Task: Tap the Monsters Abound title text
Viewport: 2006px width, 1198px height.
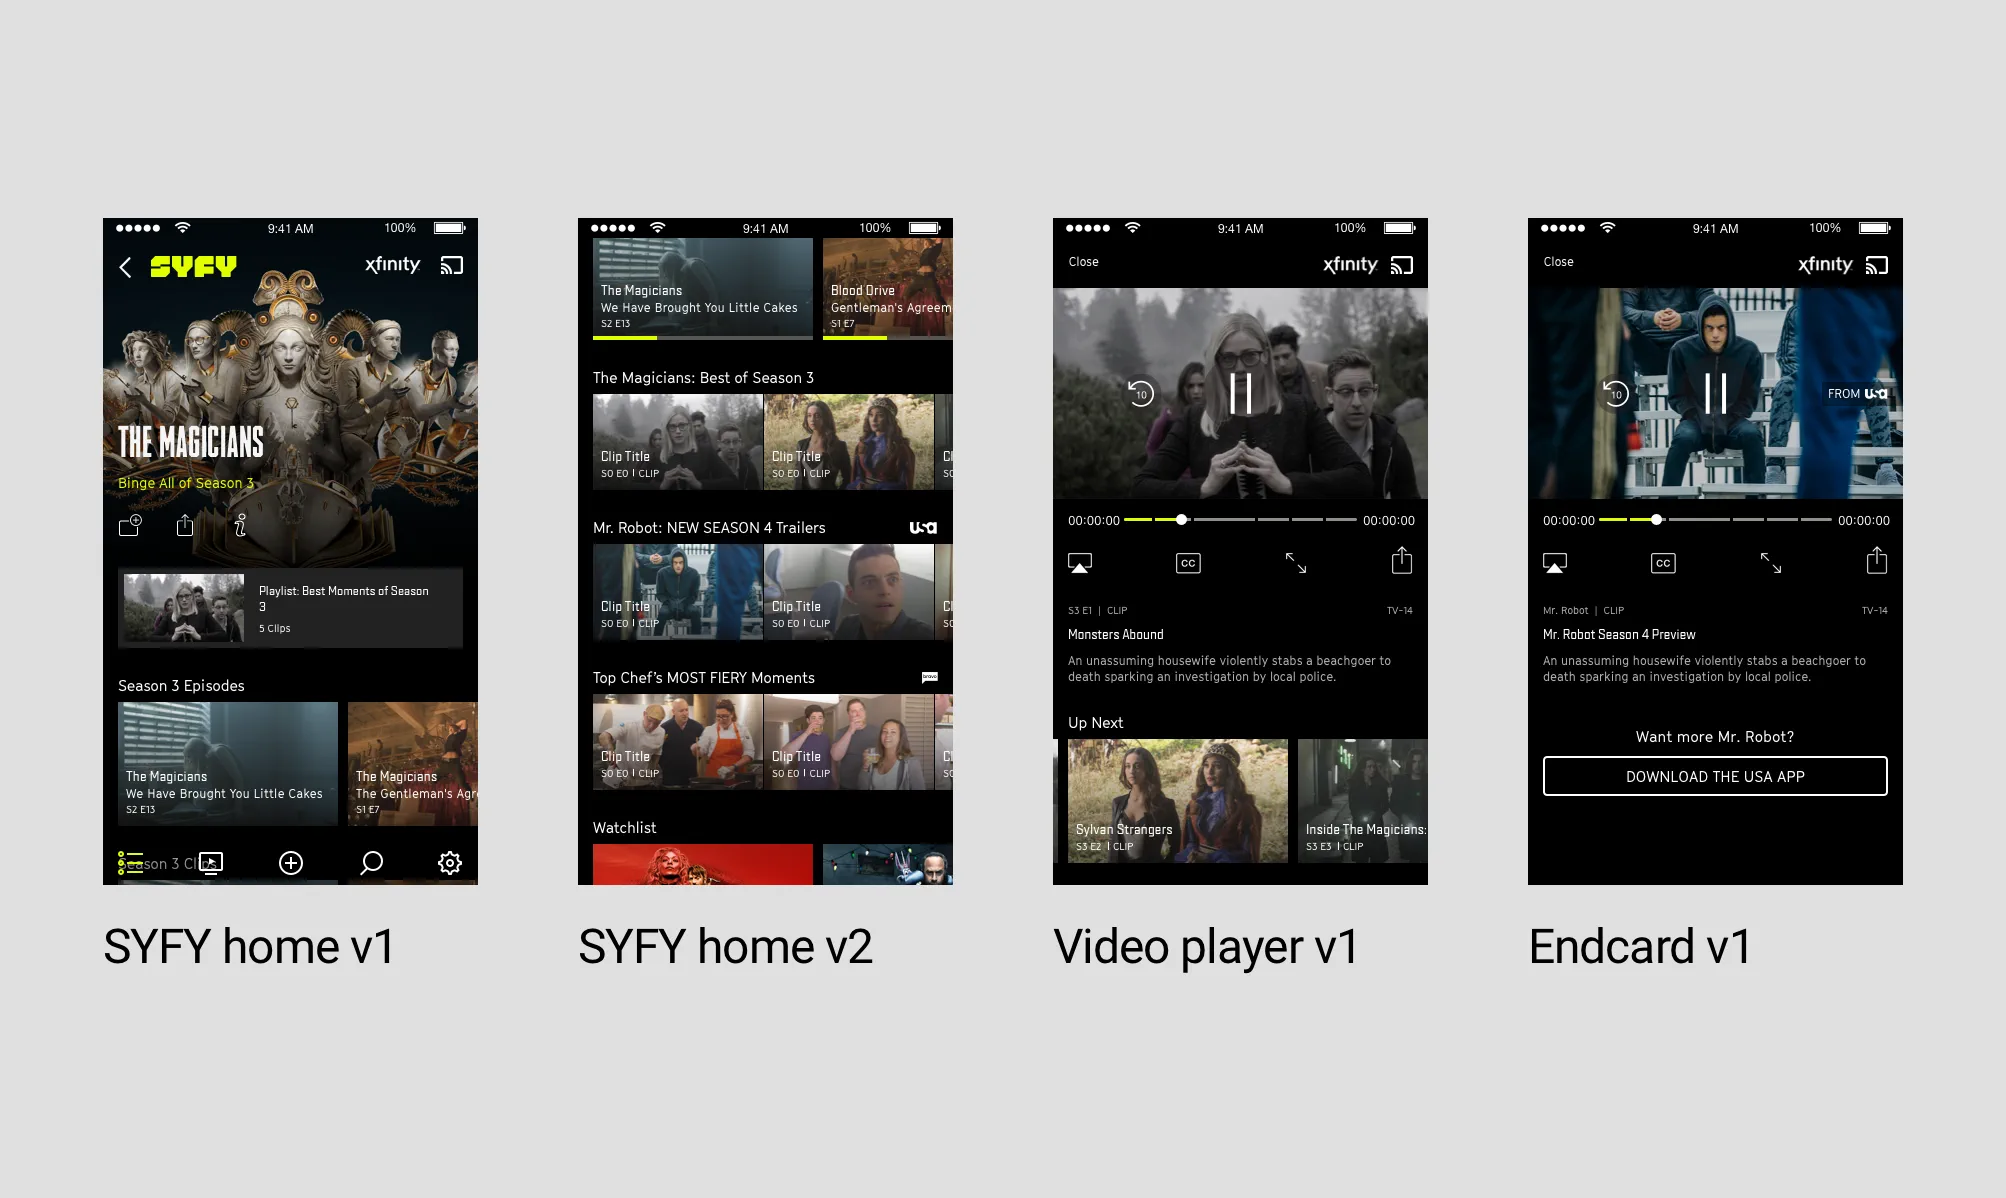Action: tap(1116, 635)
